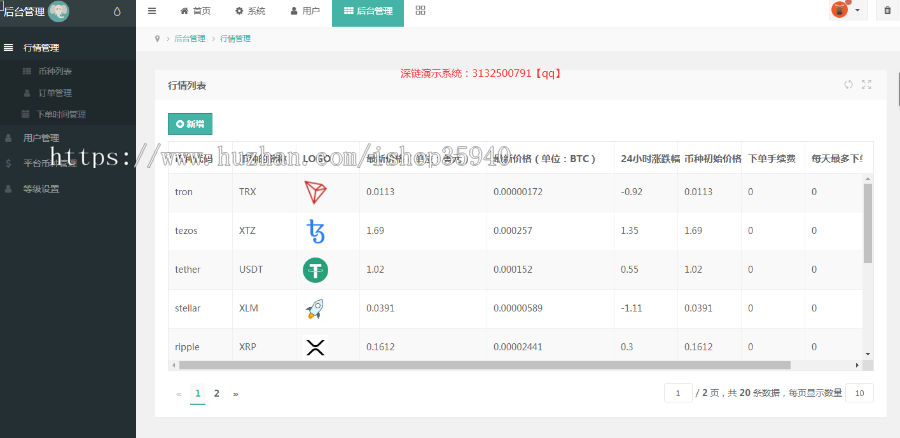Open 币种列表 in the sidebar
The image size is (900, 438).
click(55, 71)
